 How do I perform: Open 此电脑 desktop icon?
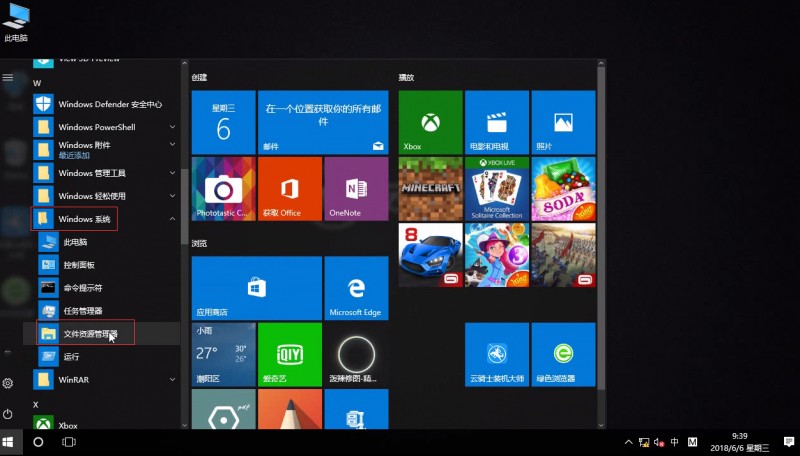coord(16,22)
